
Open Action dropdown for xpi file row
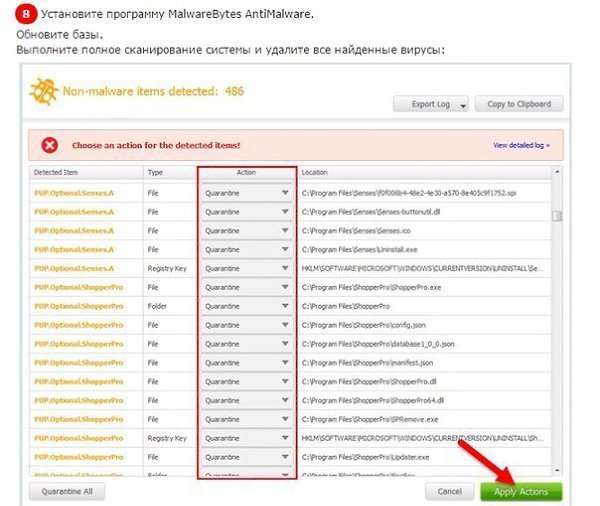(x=246, y=192)
